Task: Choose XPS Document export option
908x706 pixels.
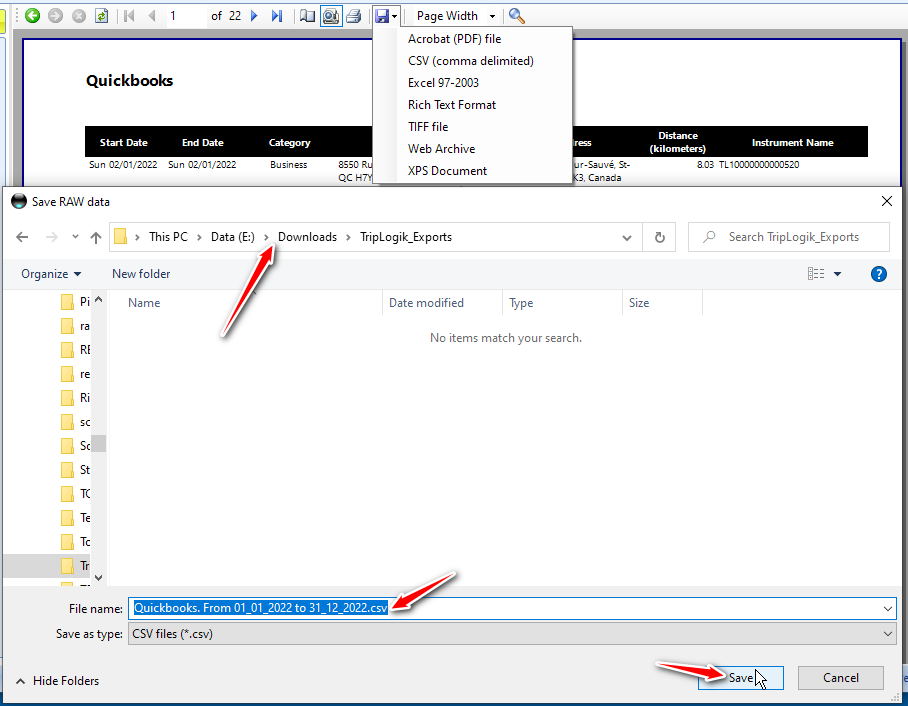Action: [x=447, y=171]
